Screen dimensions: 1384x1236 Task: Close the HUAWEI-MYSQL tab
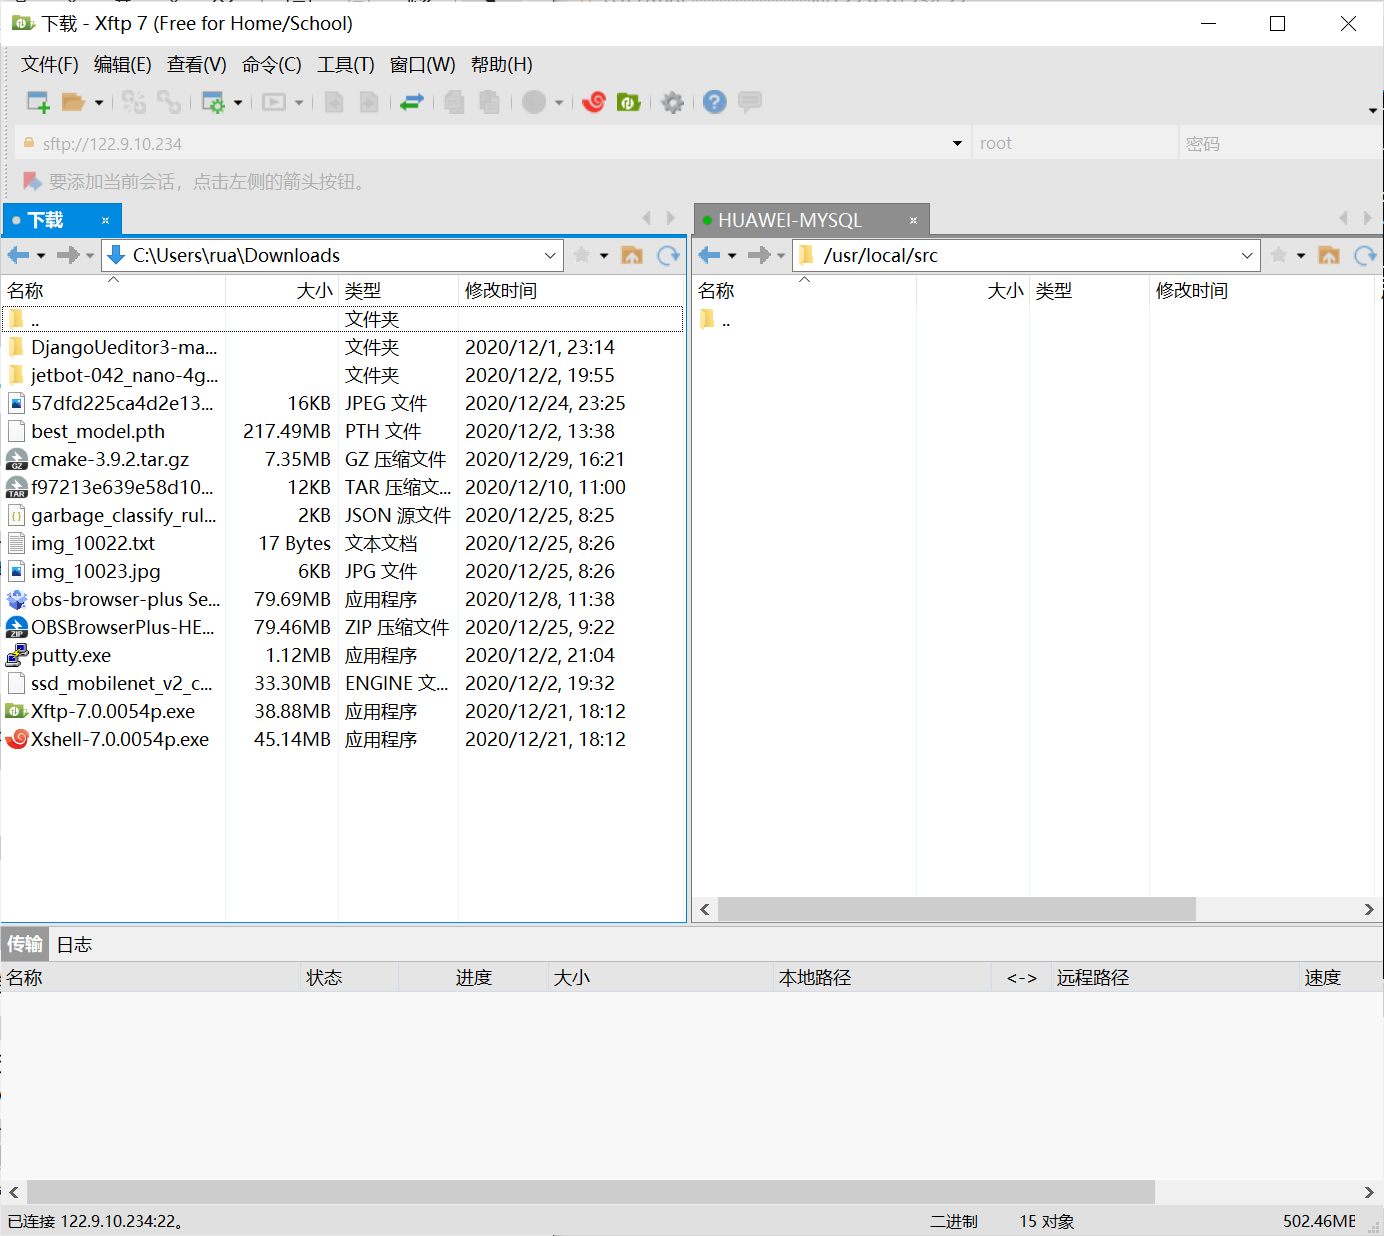point(913,220)
